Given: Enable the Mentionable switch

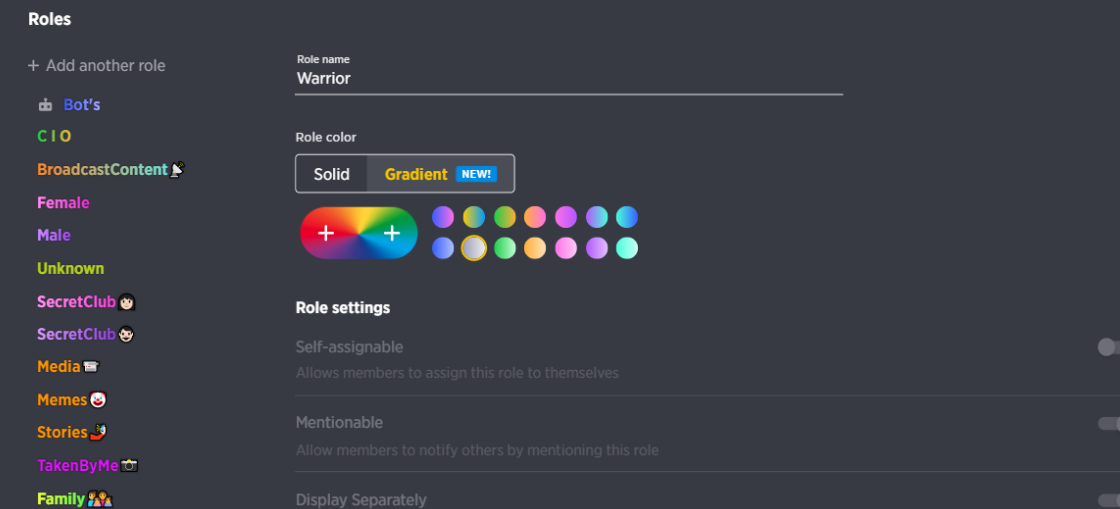Looking at the screenshot, I should click(1108, 423).
